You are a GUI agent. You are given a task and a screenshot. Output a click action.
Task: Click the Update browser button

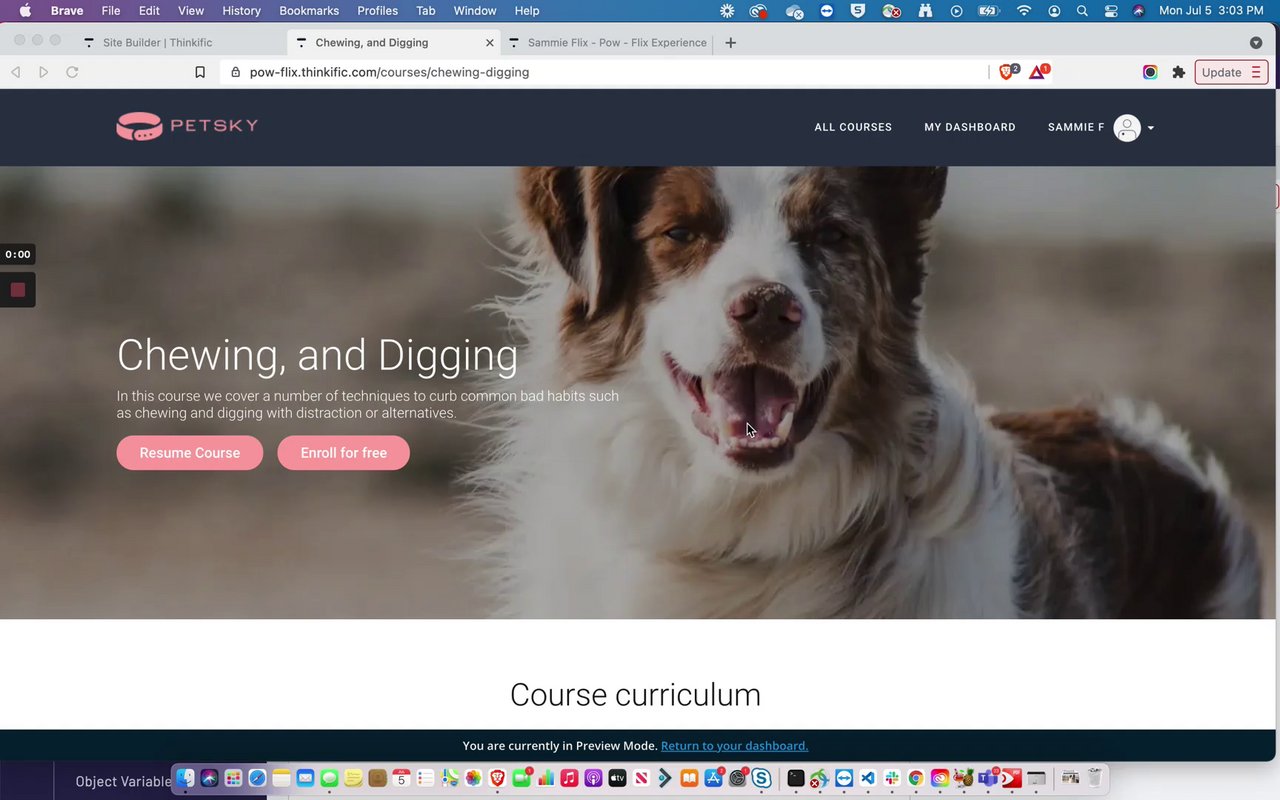[1231, 72]
